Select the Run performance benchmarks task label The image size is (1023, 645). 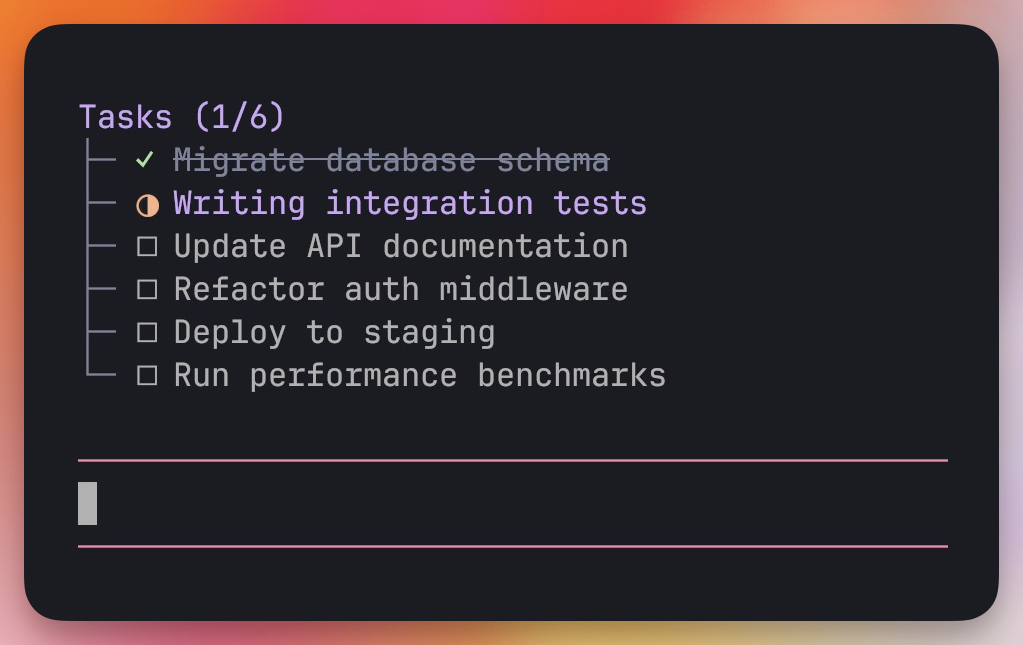pyautogui.click(x=419, y=376)
